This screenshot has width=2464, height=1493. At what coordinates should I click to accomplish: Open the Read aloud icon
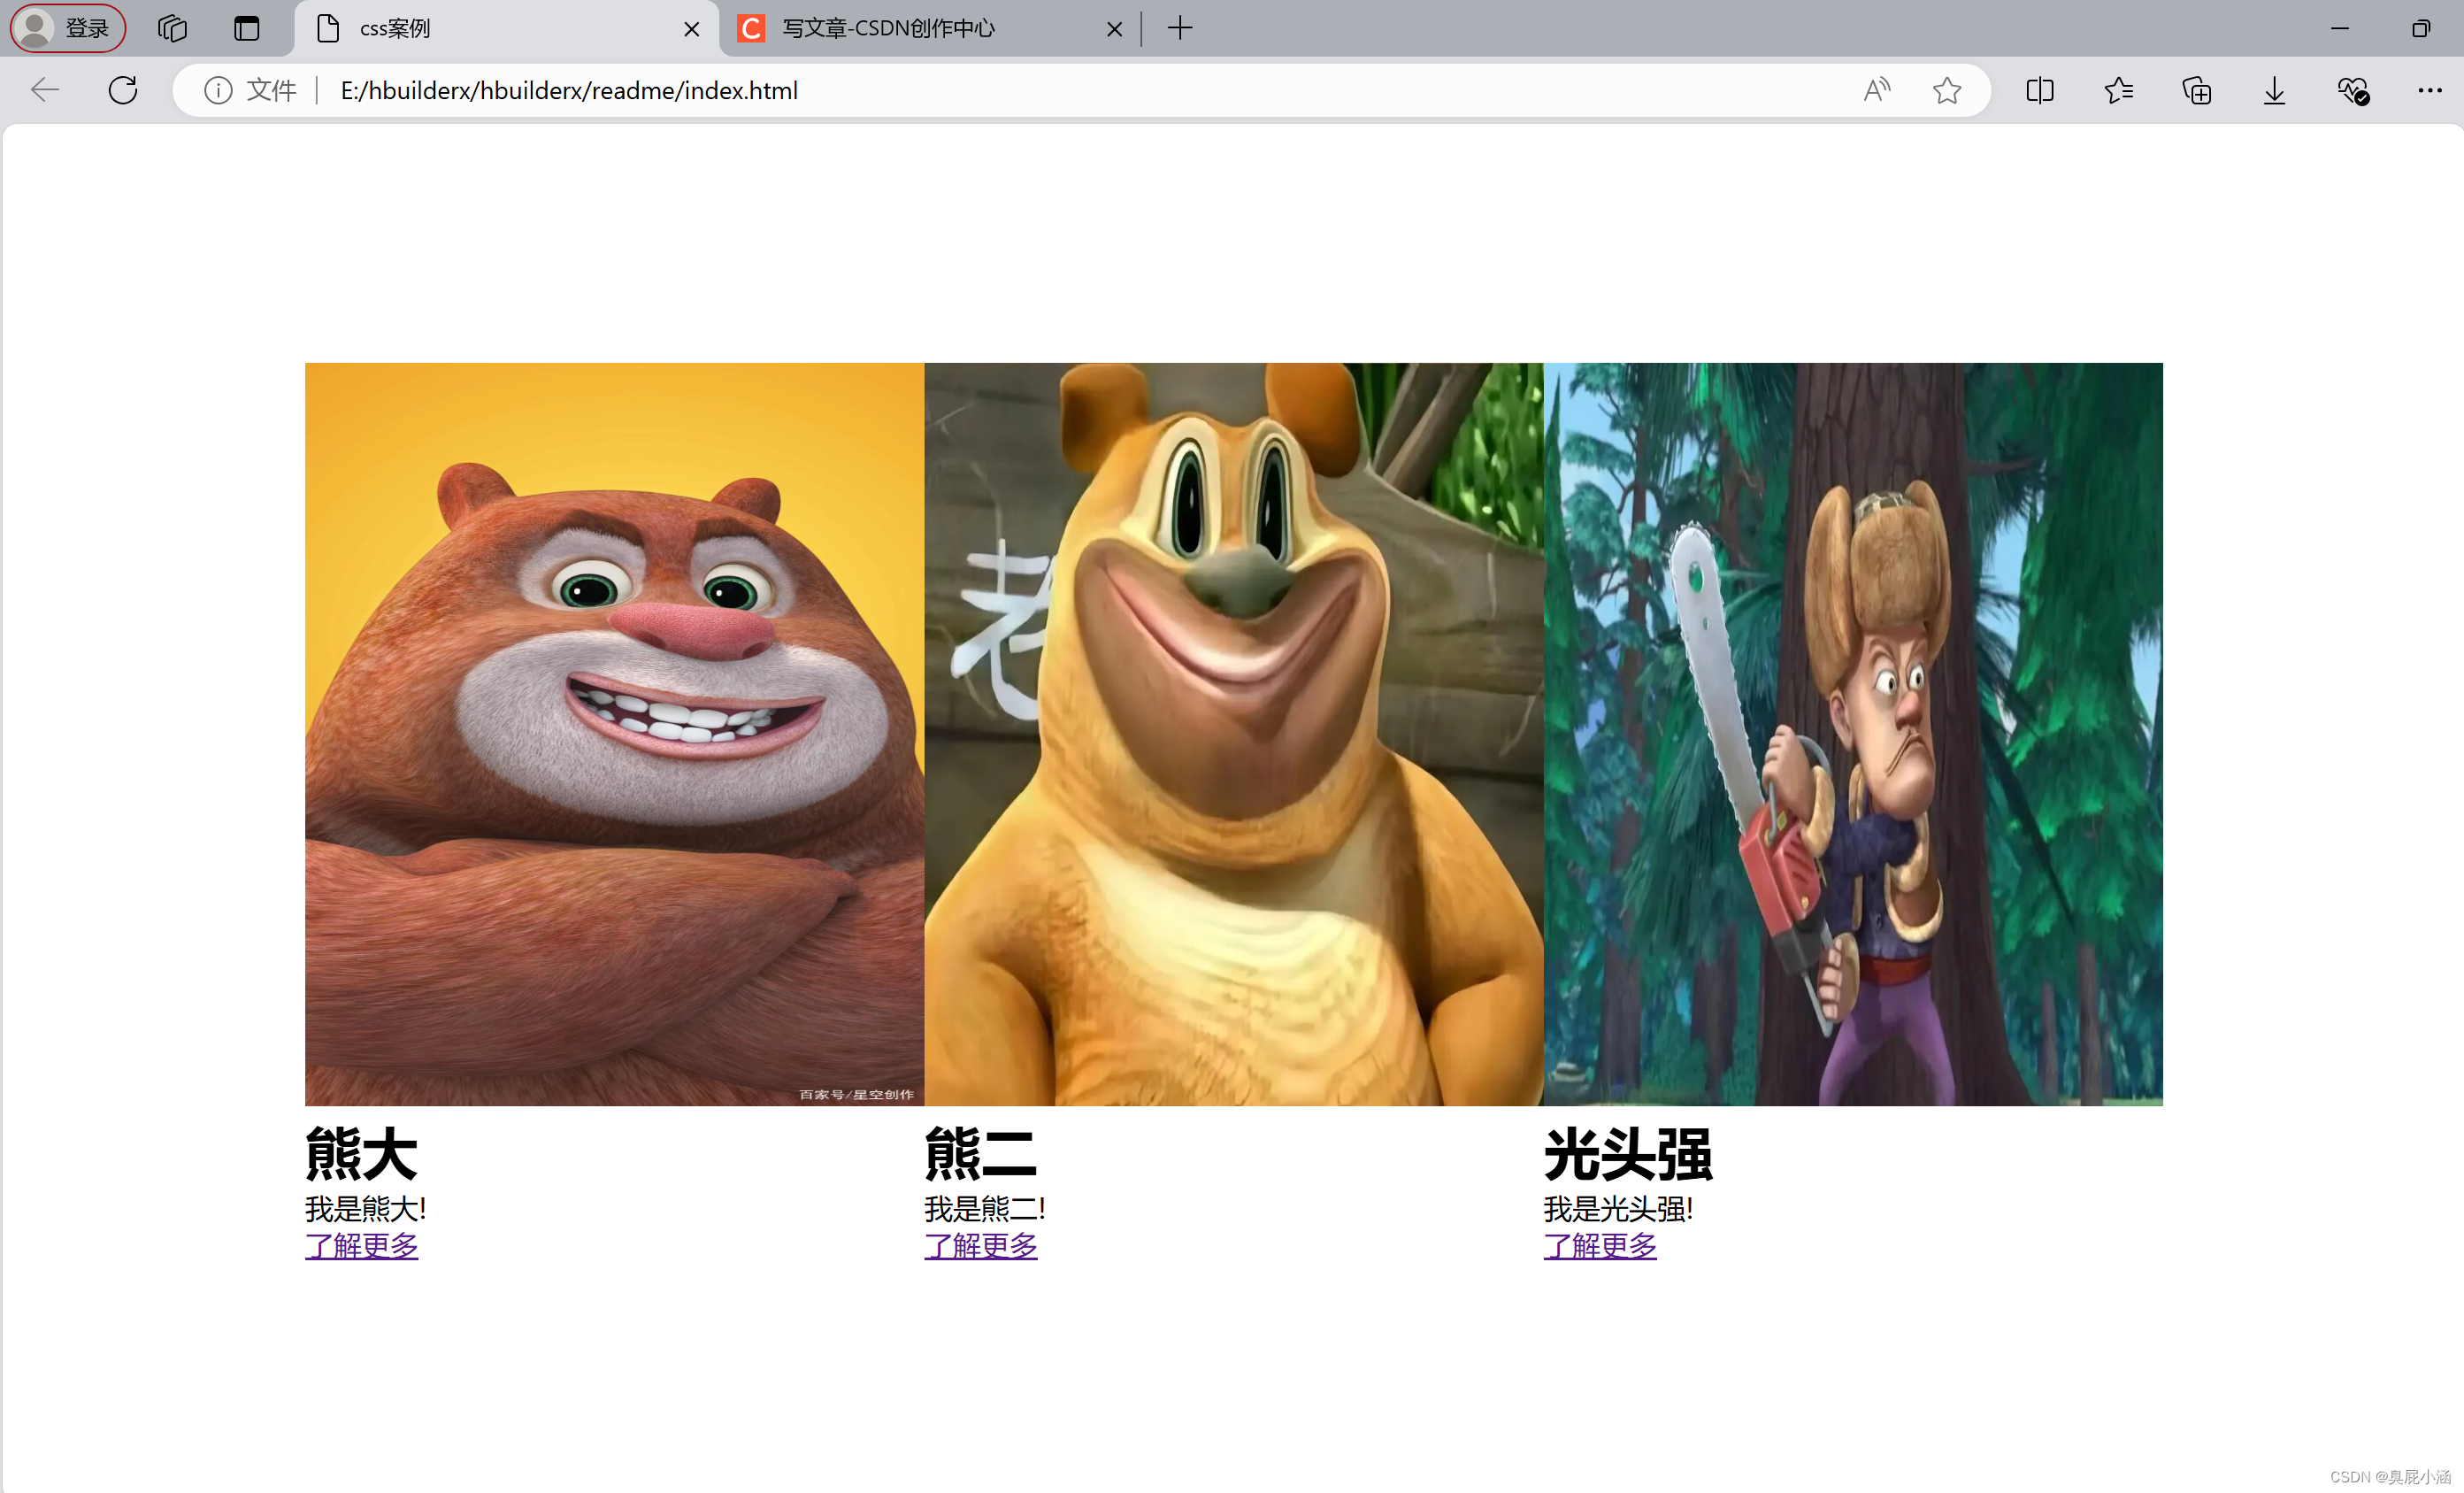(1877, 91)
